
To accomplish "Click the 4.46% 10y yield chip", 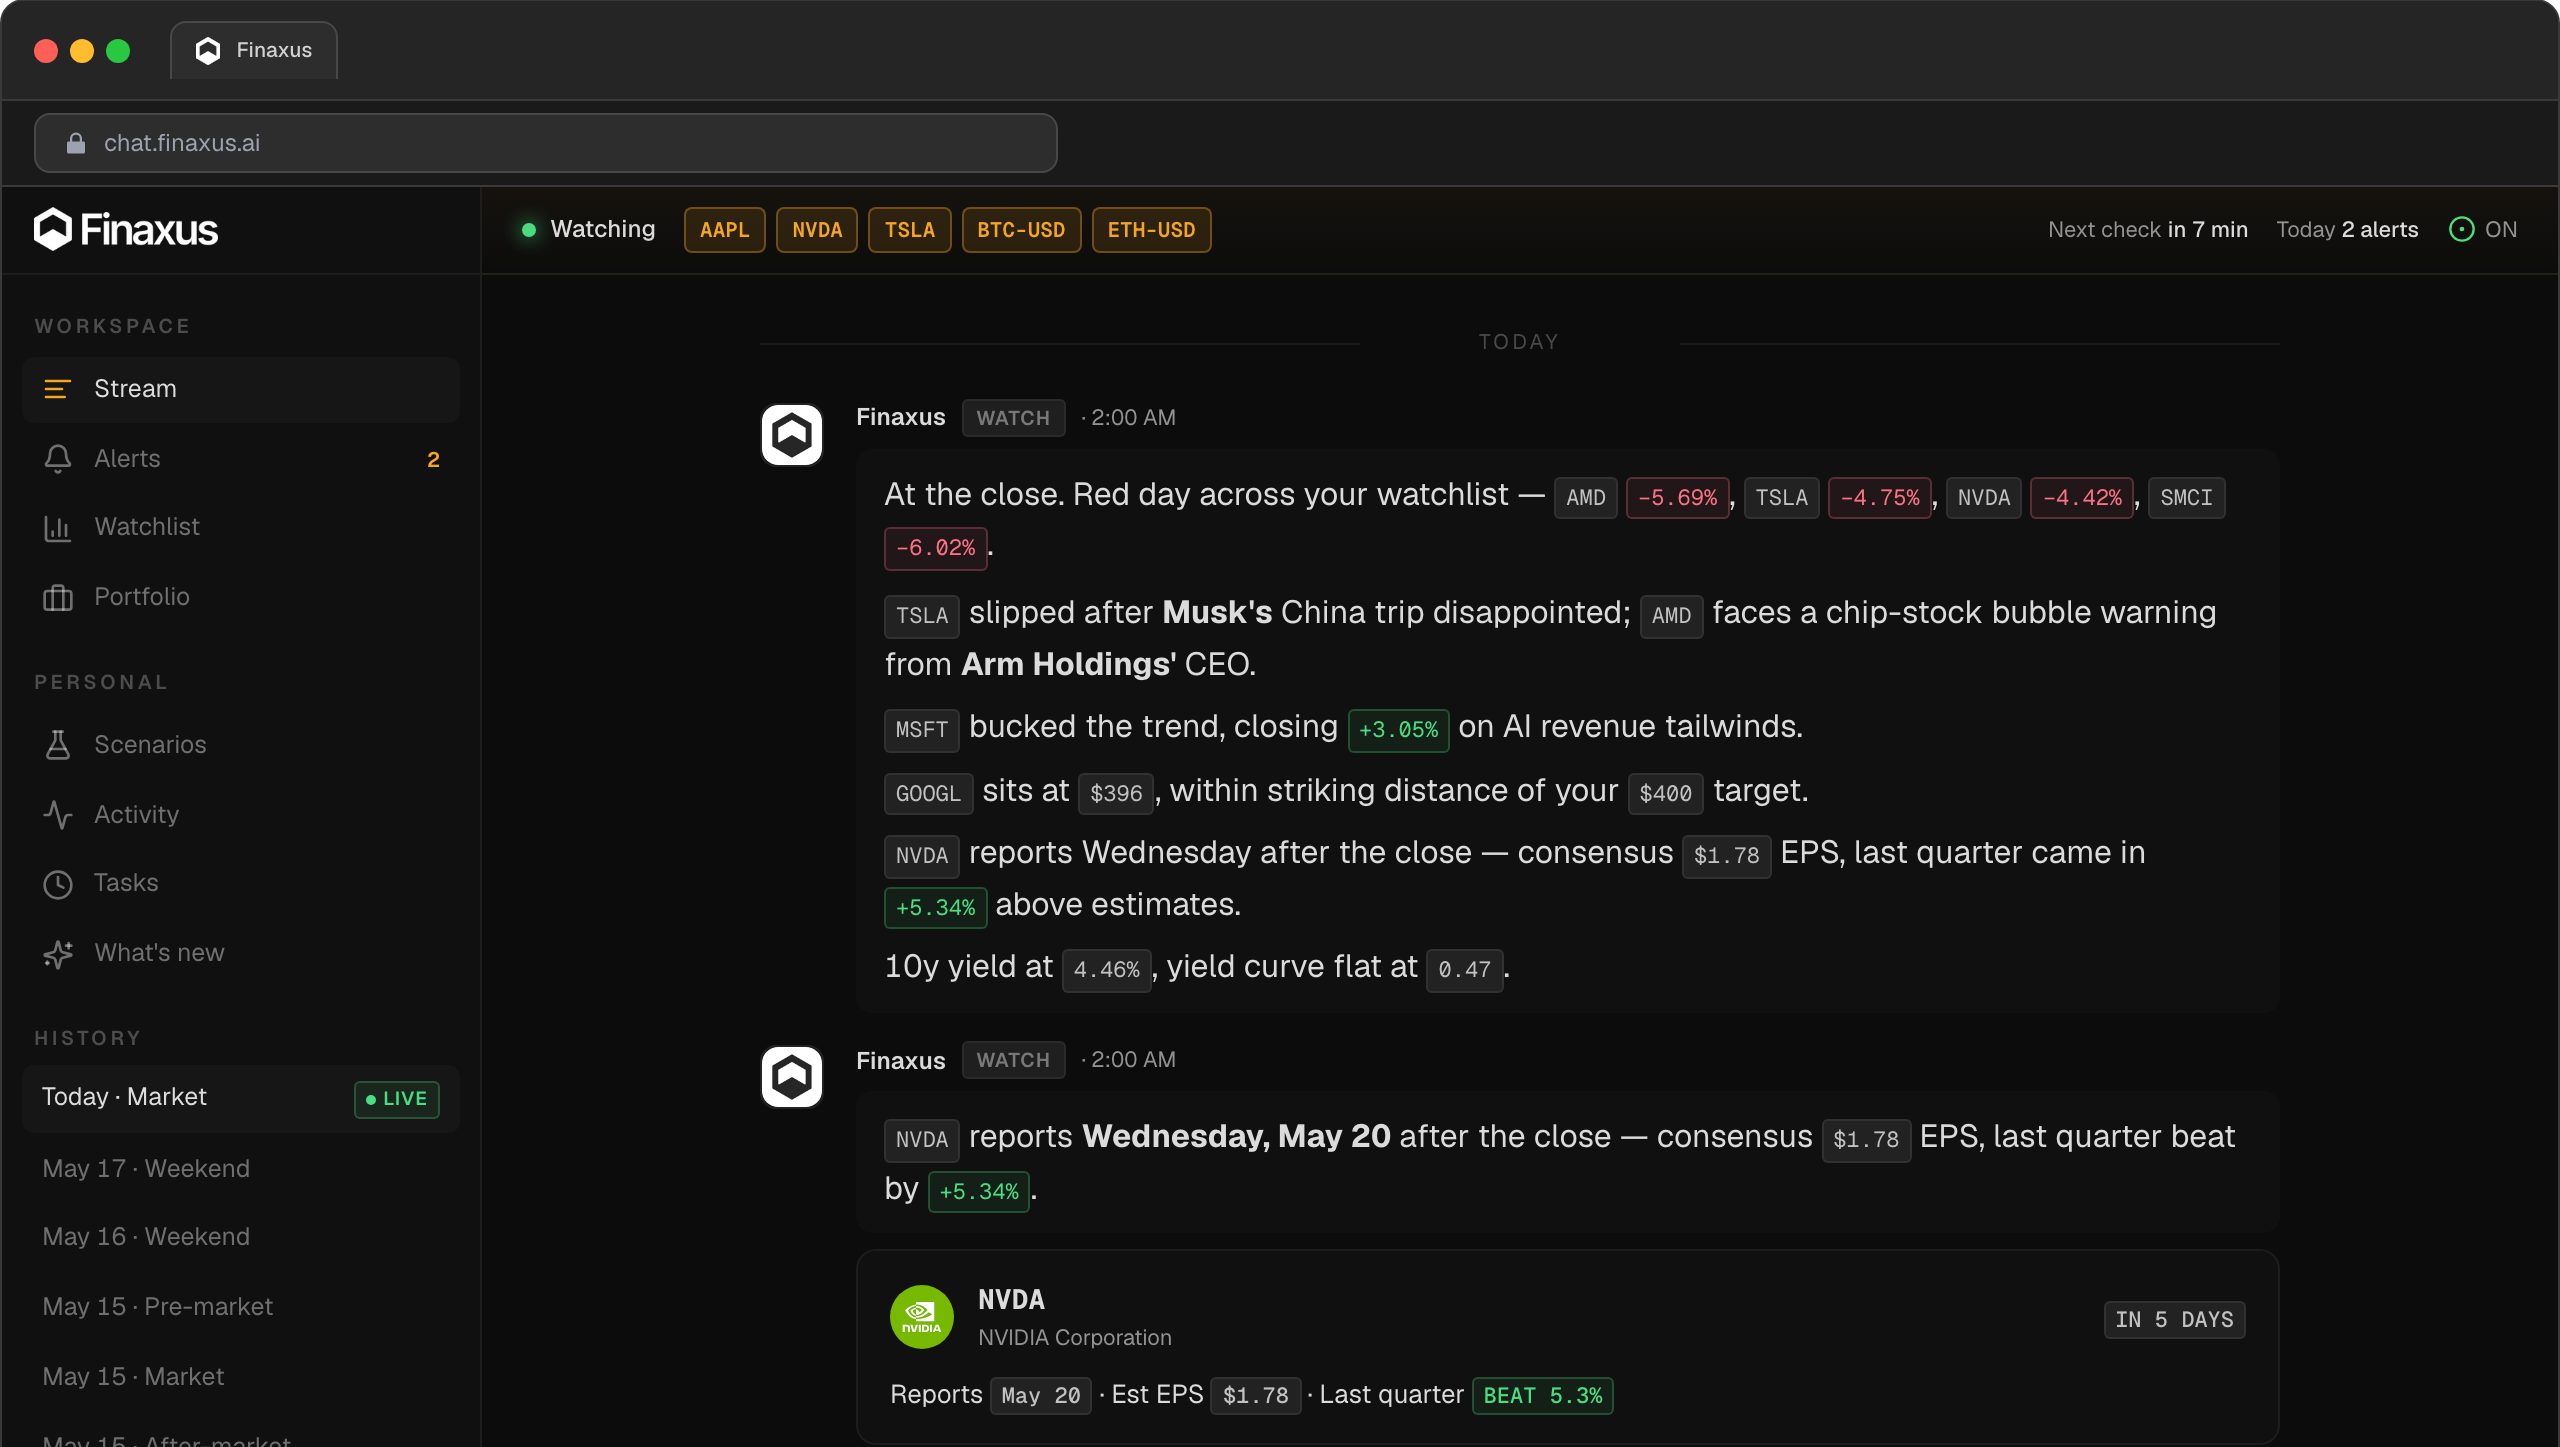I will pos(1106,970).
